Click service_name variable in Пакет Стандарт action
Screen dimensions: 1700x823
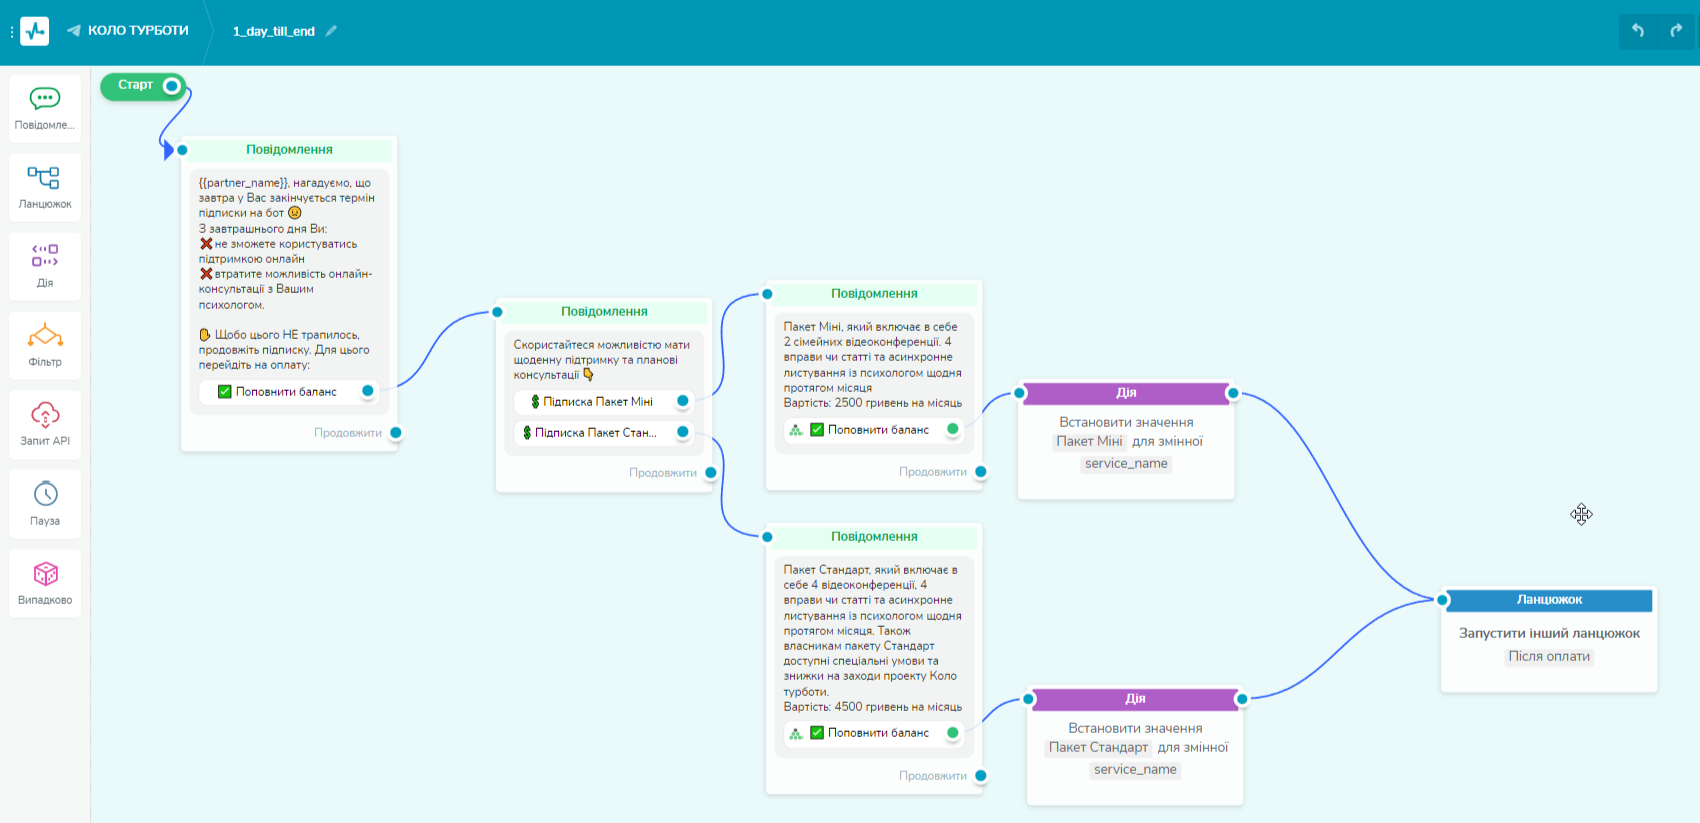[x=1135, y=770]
